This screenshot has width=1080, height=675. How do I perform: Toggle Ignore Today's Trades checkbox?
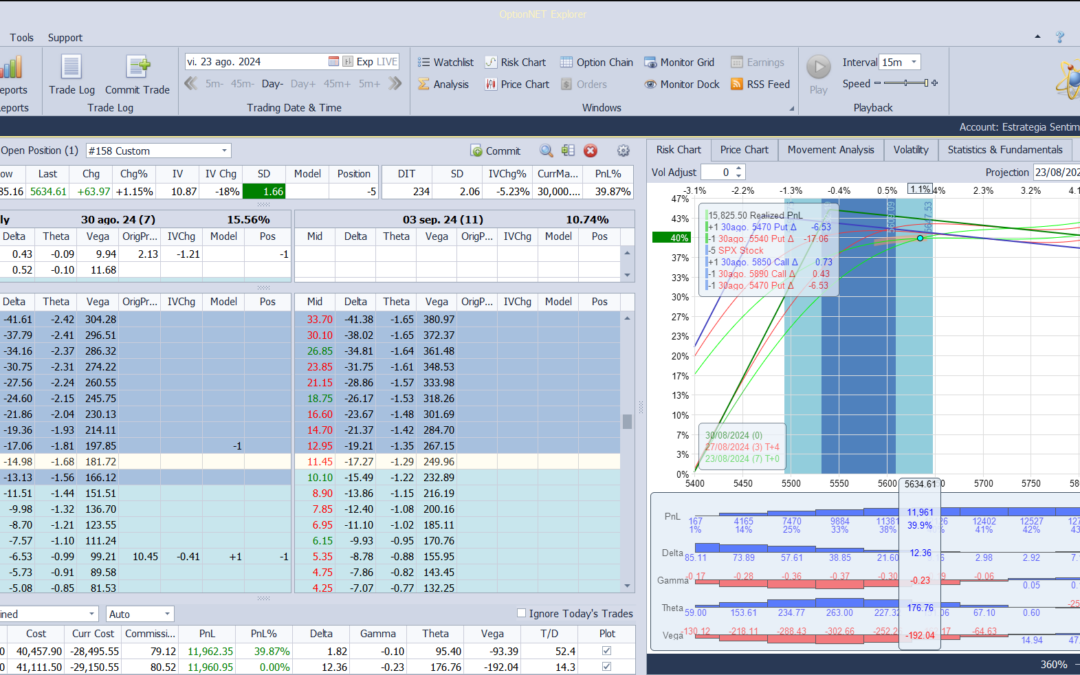[x=521, y=613]
